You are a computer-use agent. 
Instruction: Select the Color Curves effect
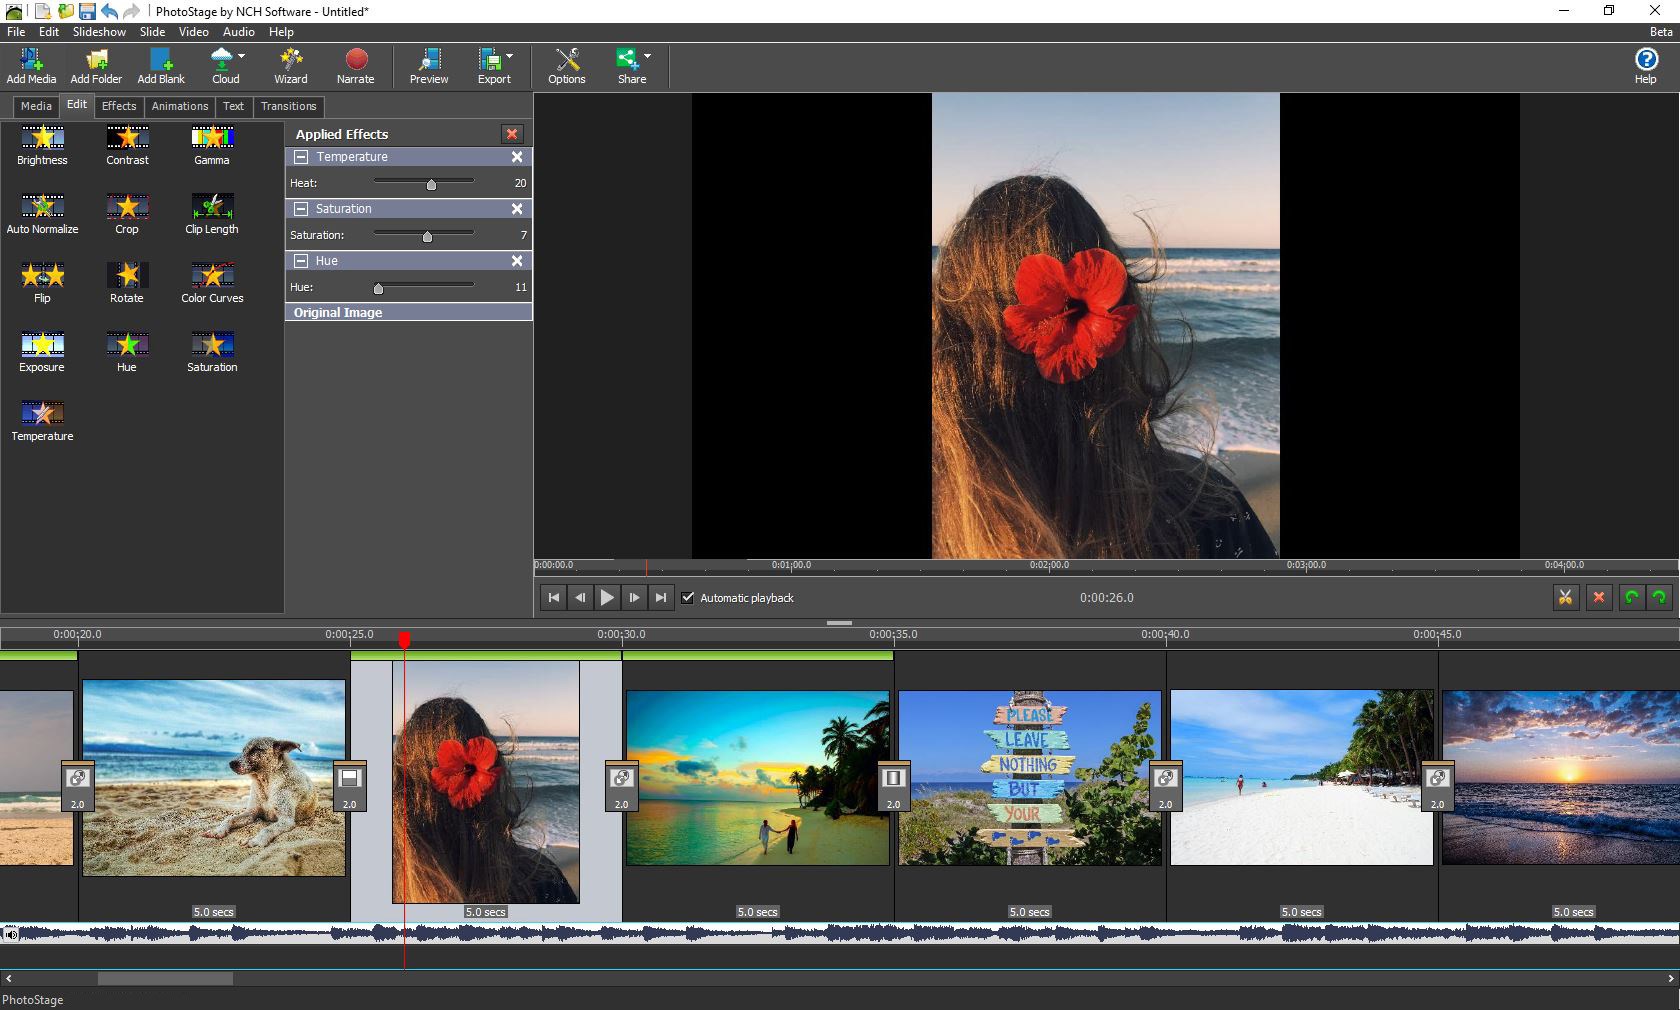point(211,278)
